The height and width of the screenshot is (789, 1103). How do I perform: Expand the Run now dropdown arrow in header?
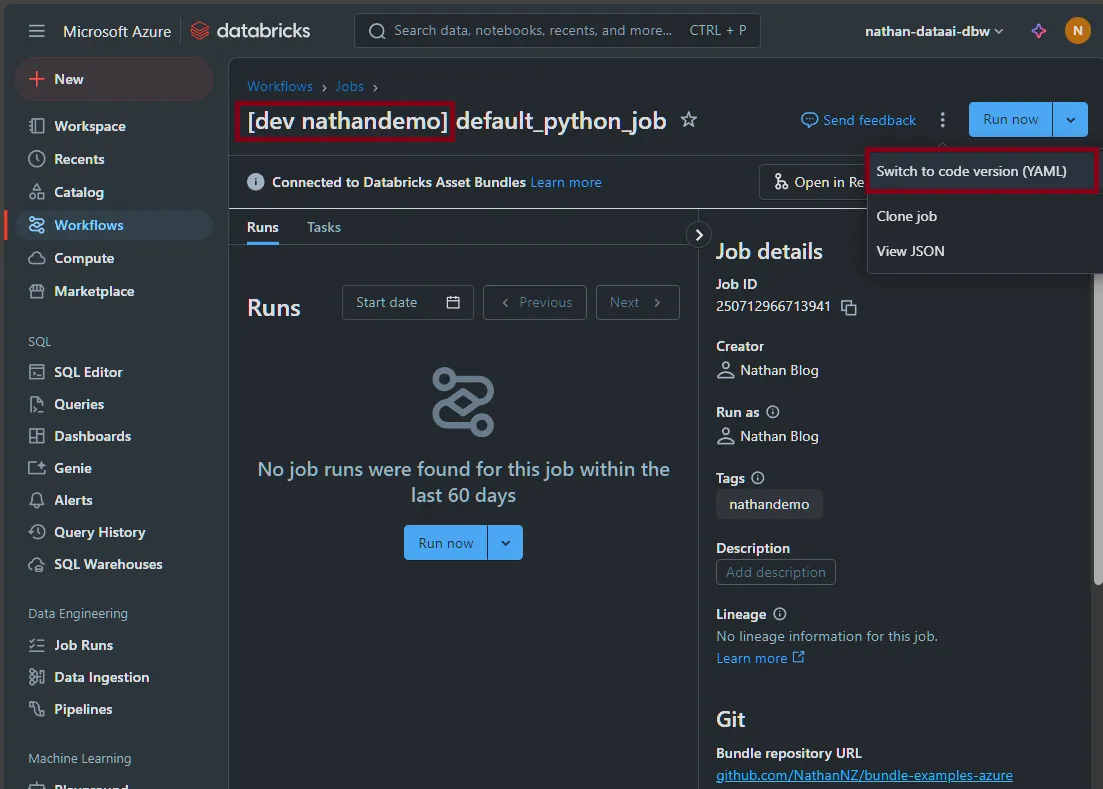click(x=1070, y=120)
